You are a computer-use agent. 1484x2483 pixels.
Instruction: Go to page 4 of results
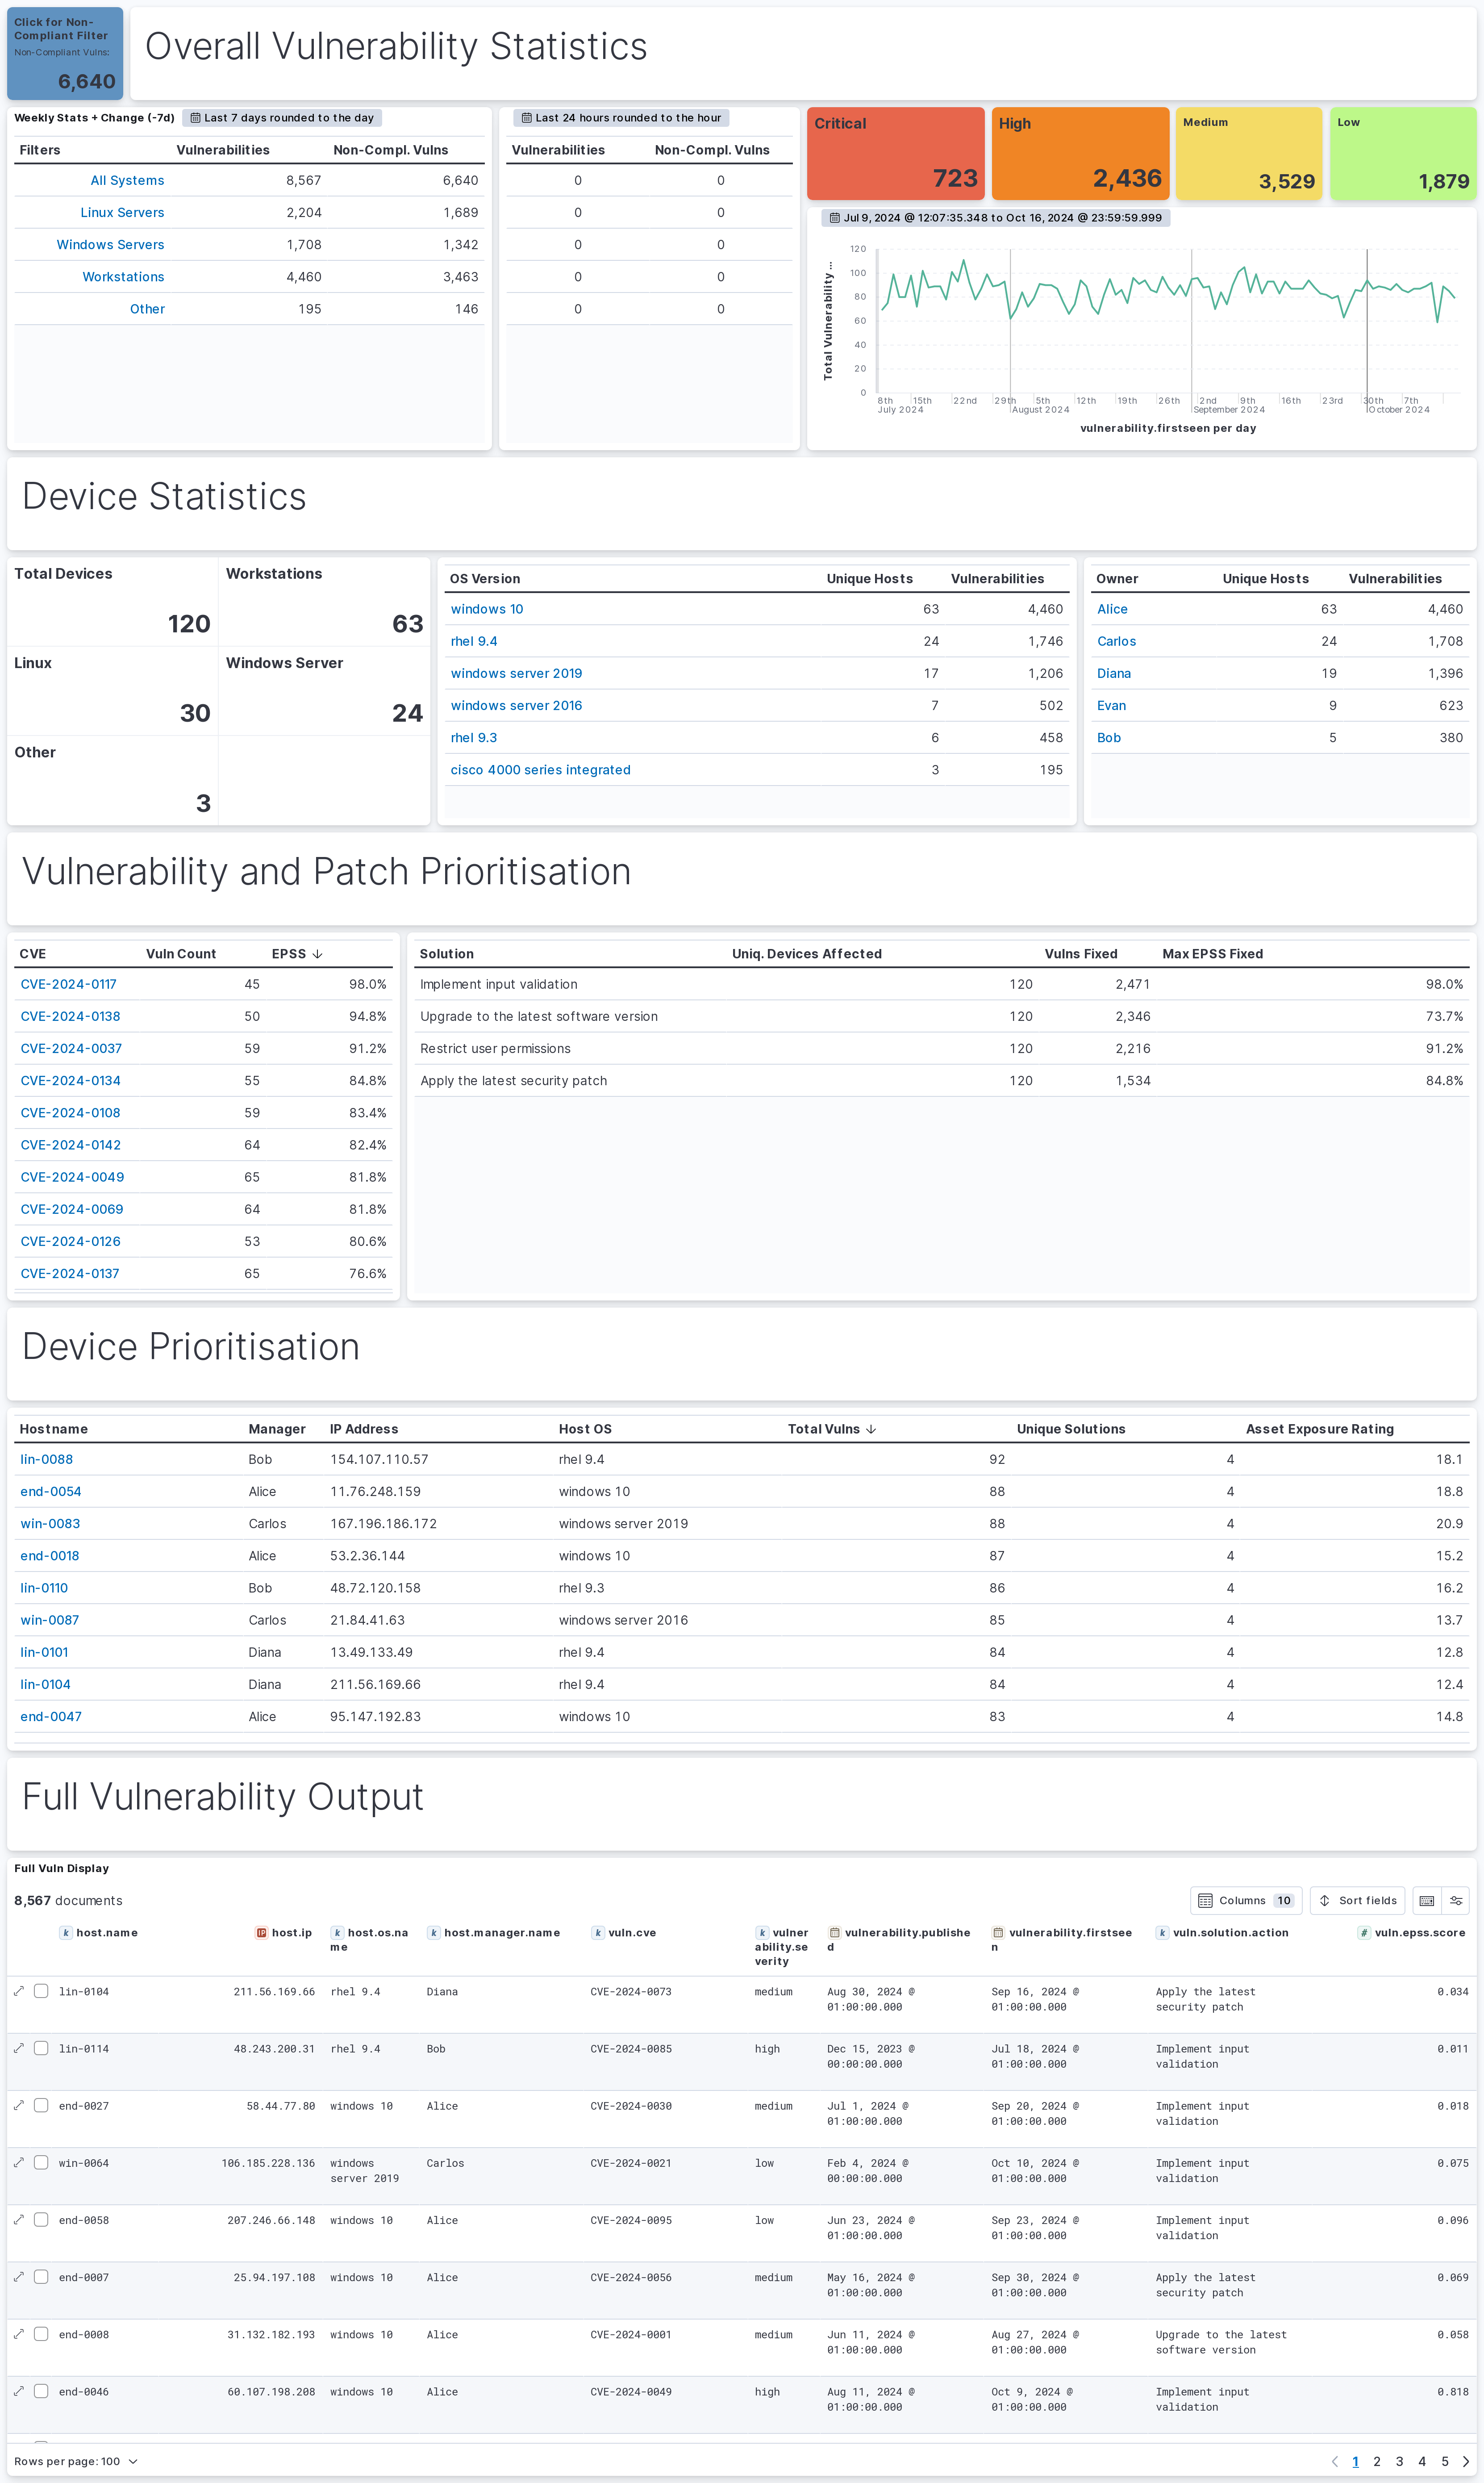(x=1422, y=2461)
